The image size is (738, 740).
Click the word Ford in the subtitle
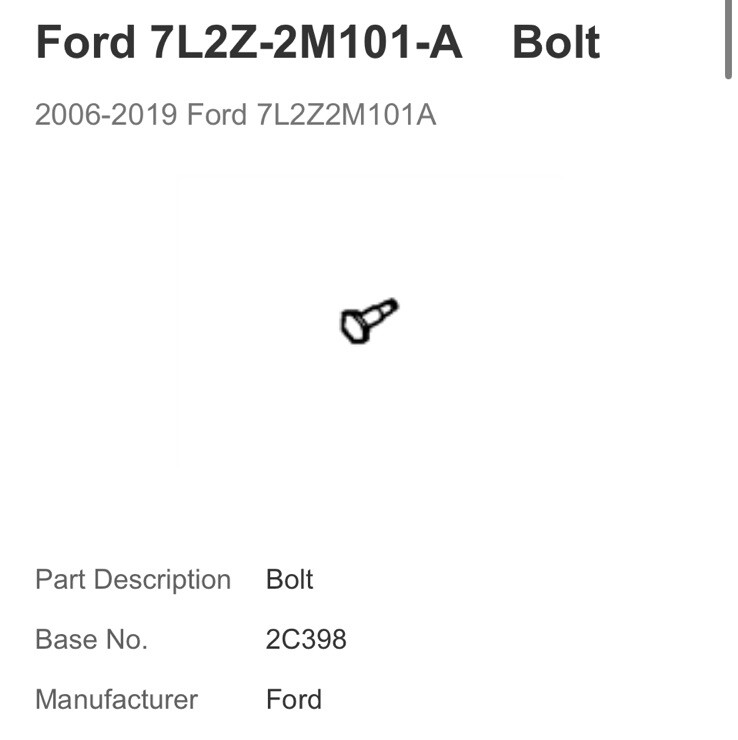coord(216,115)
